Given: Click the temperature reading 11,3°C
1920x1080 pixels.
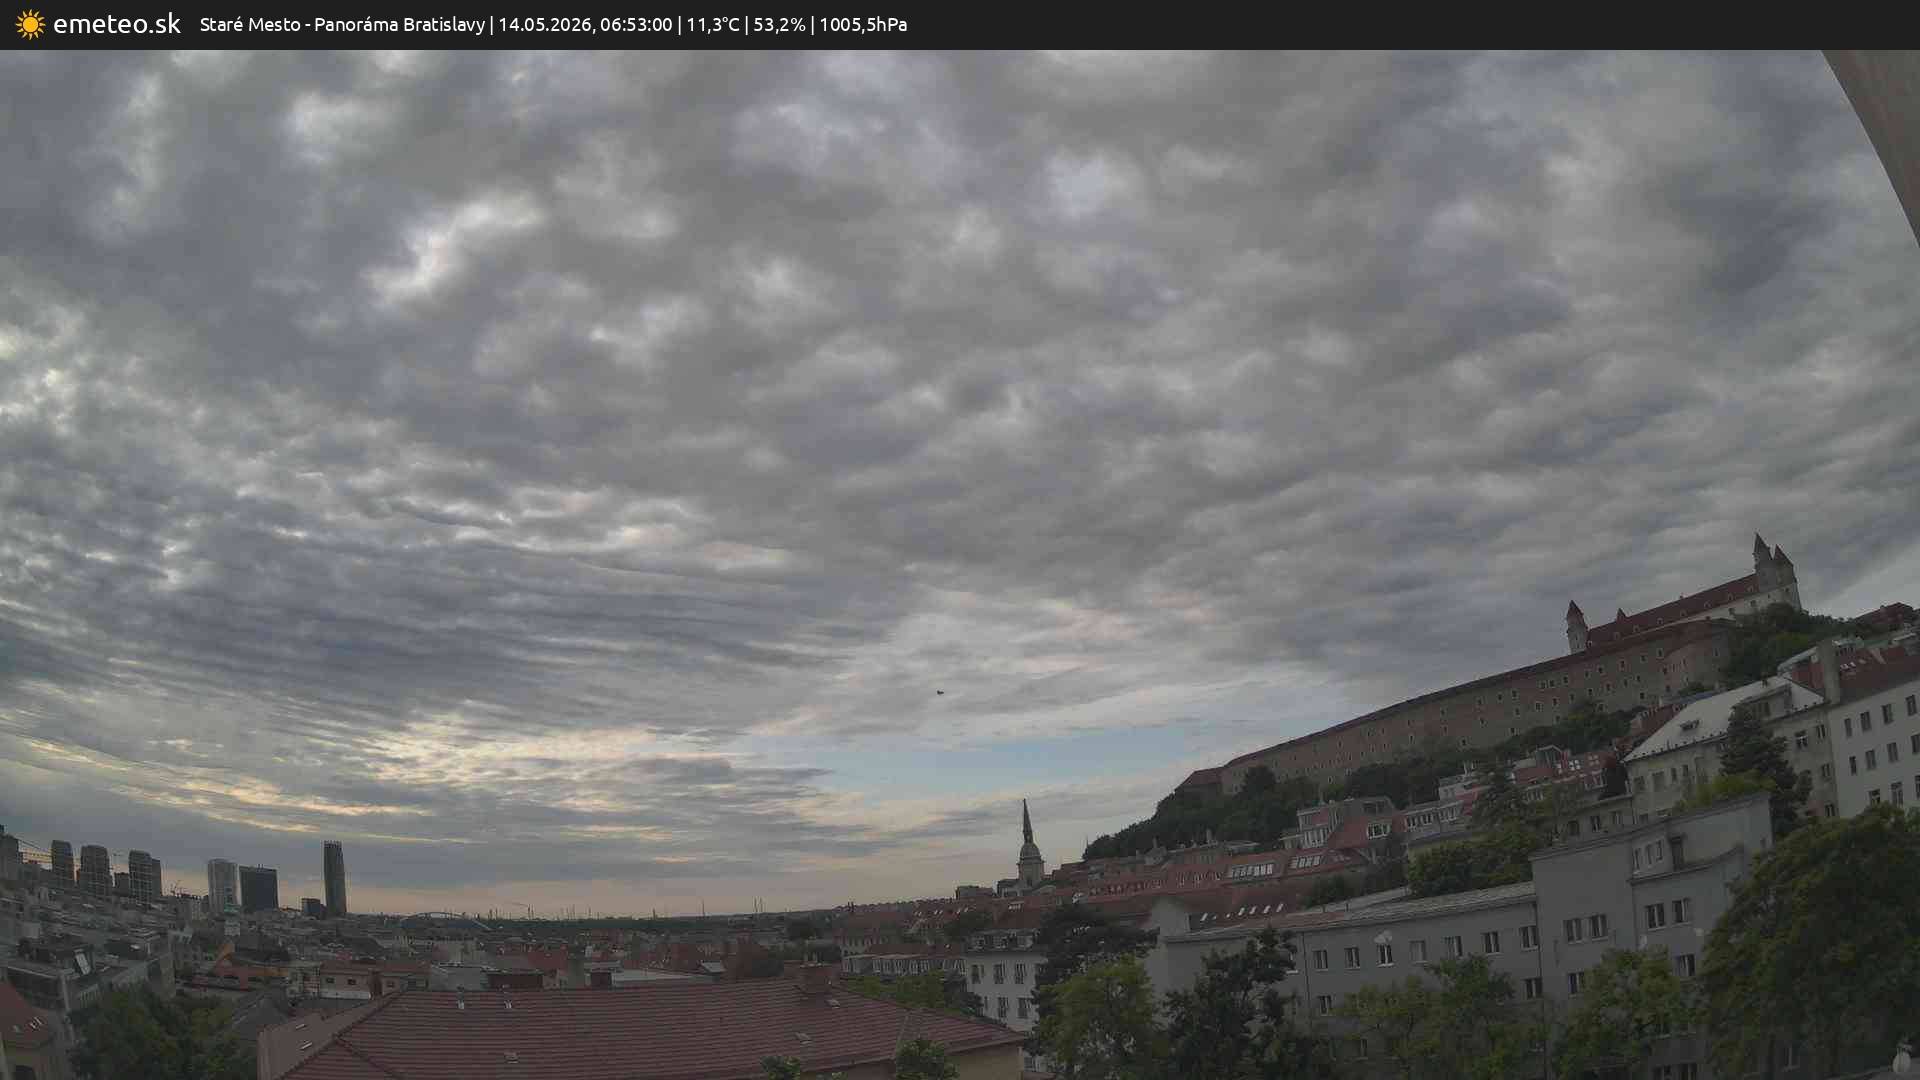Looking at the screenshot, I should [x=713, y=24].
